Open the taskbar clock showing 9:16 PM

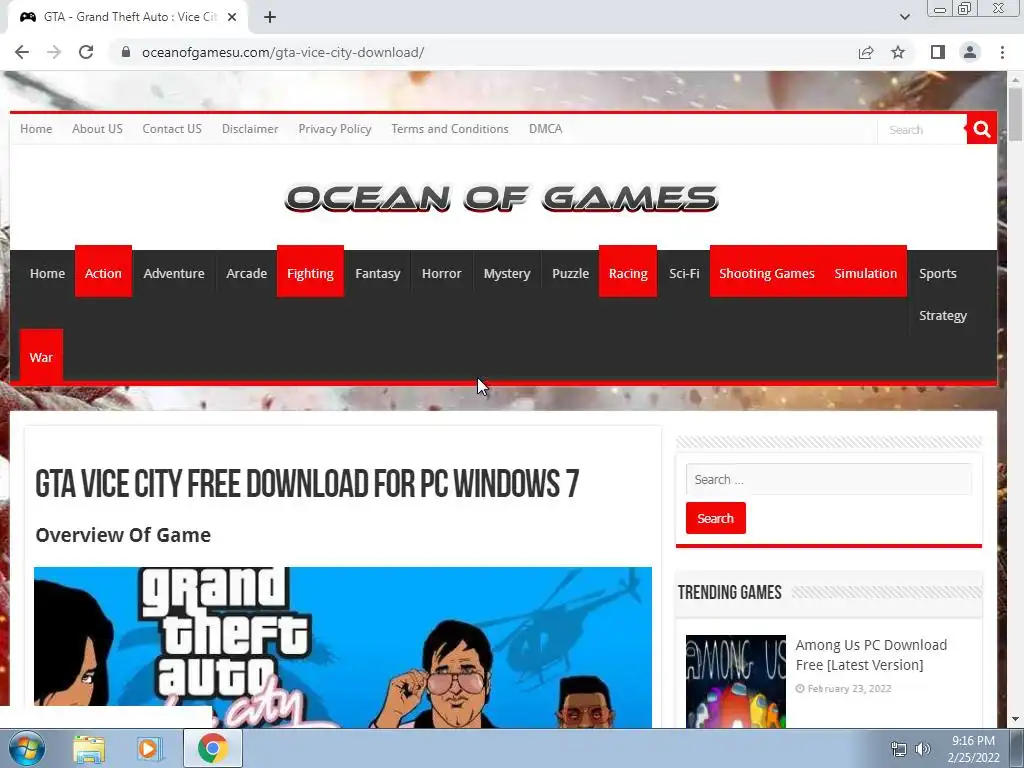click(973, 749)
